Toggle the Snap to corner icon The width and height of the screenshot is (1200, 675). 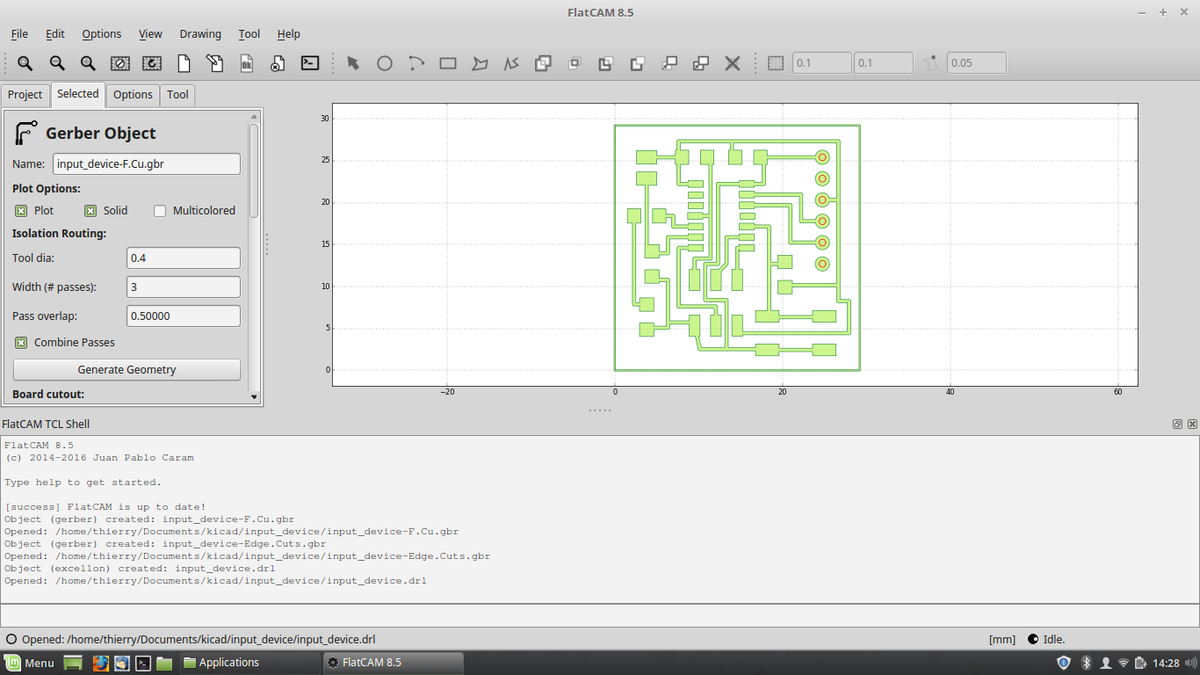click(x=931, y=63)
